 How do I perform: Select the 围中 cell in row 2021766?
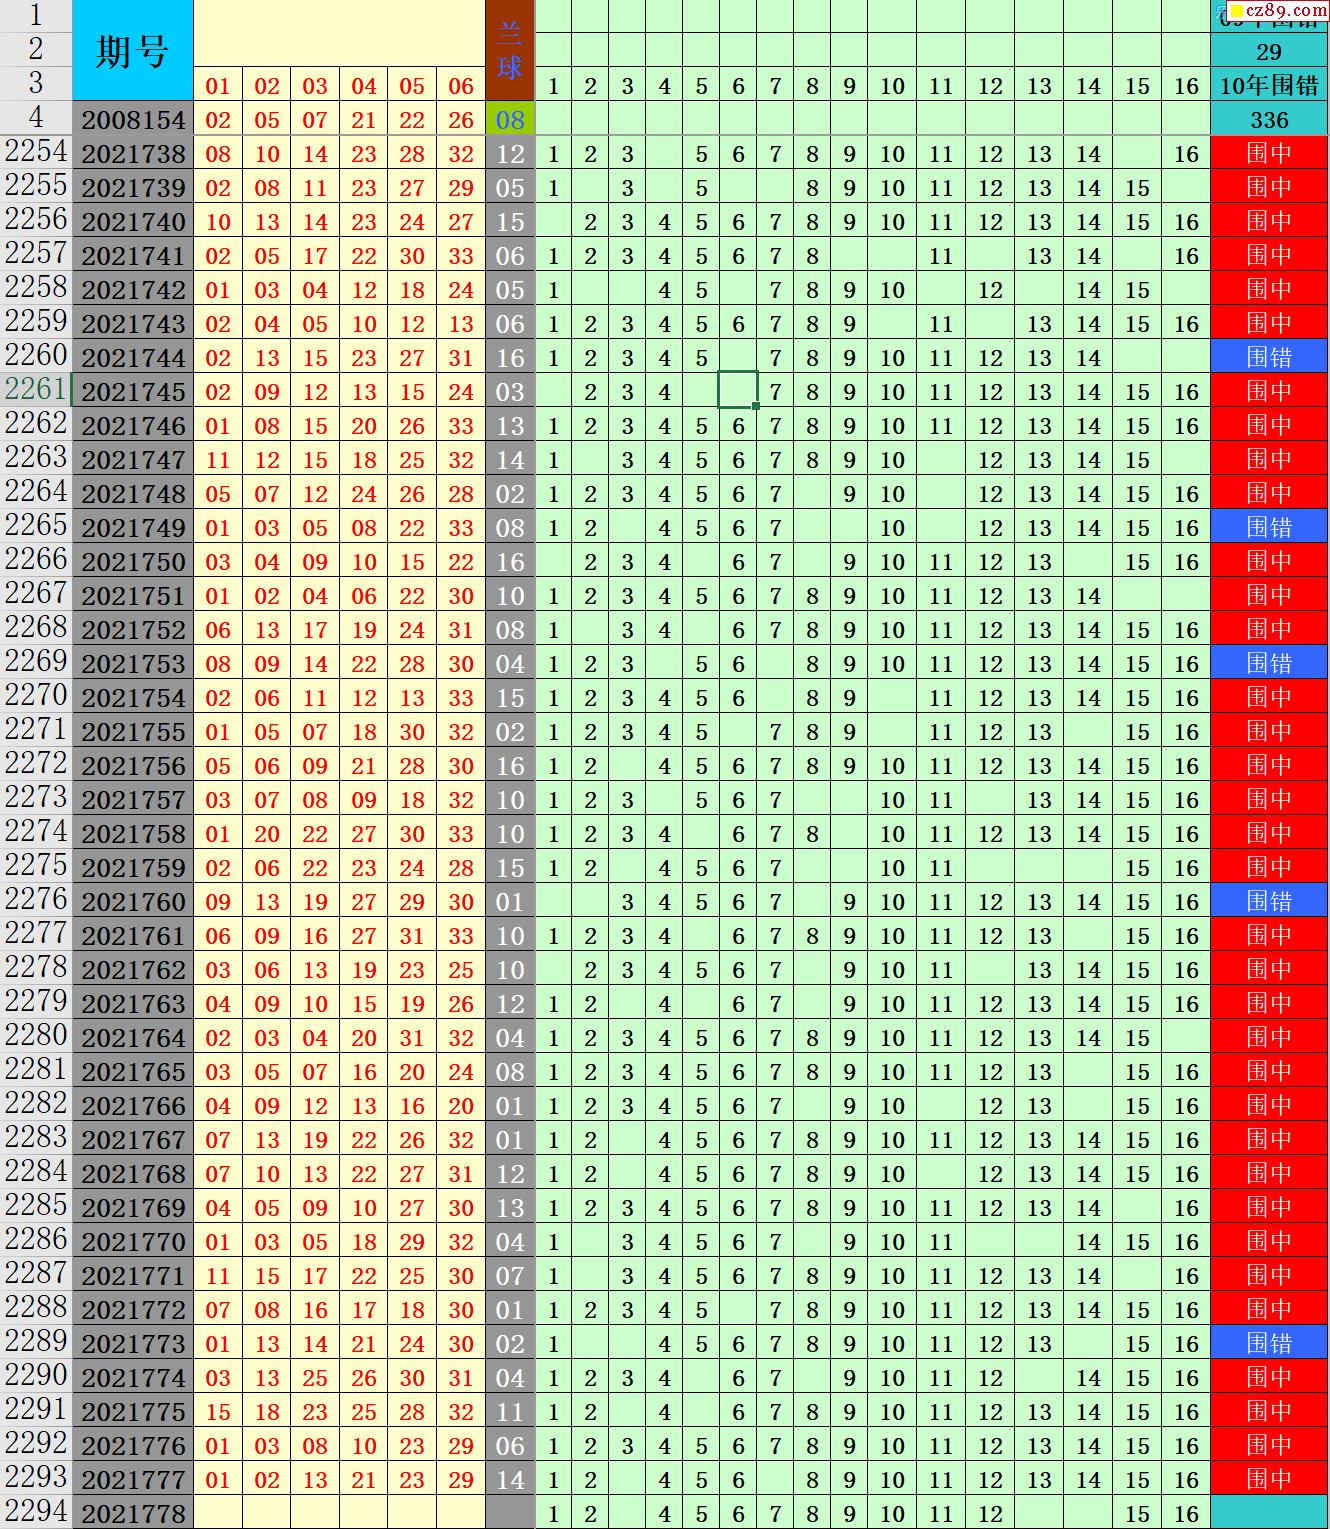pyautogui.click(x=1269, y=1105)
